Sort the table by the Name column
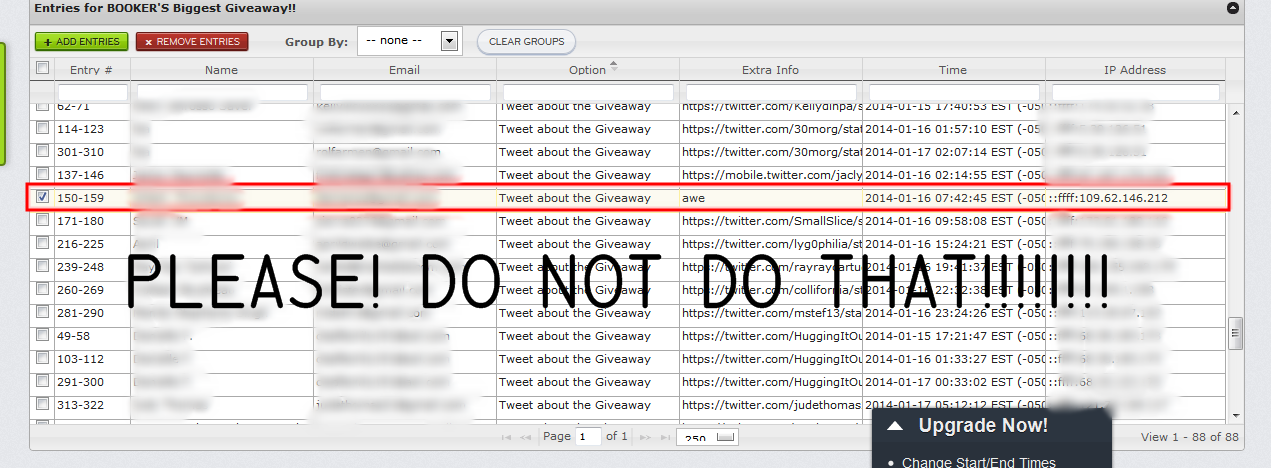The height and width of the screenshot is (468, 1271). click(x=221, y=70)
